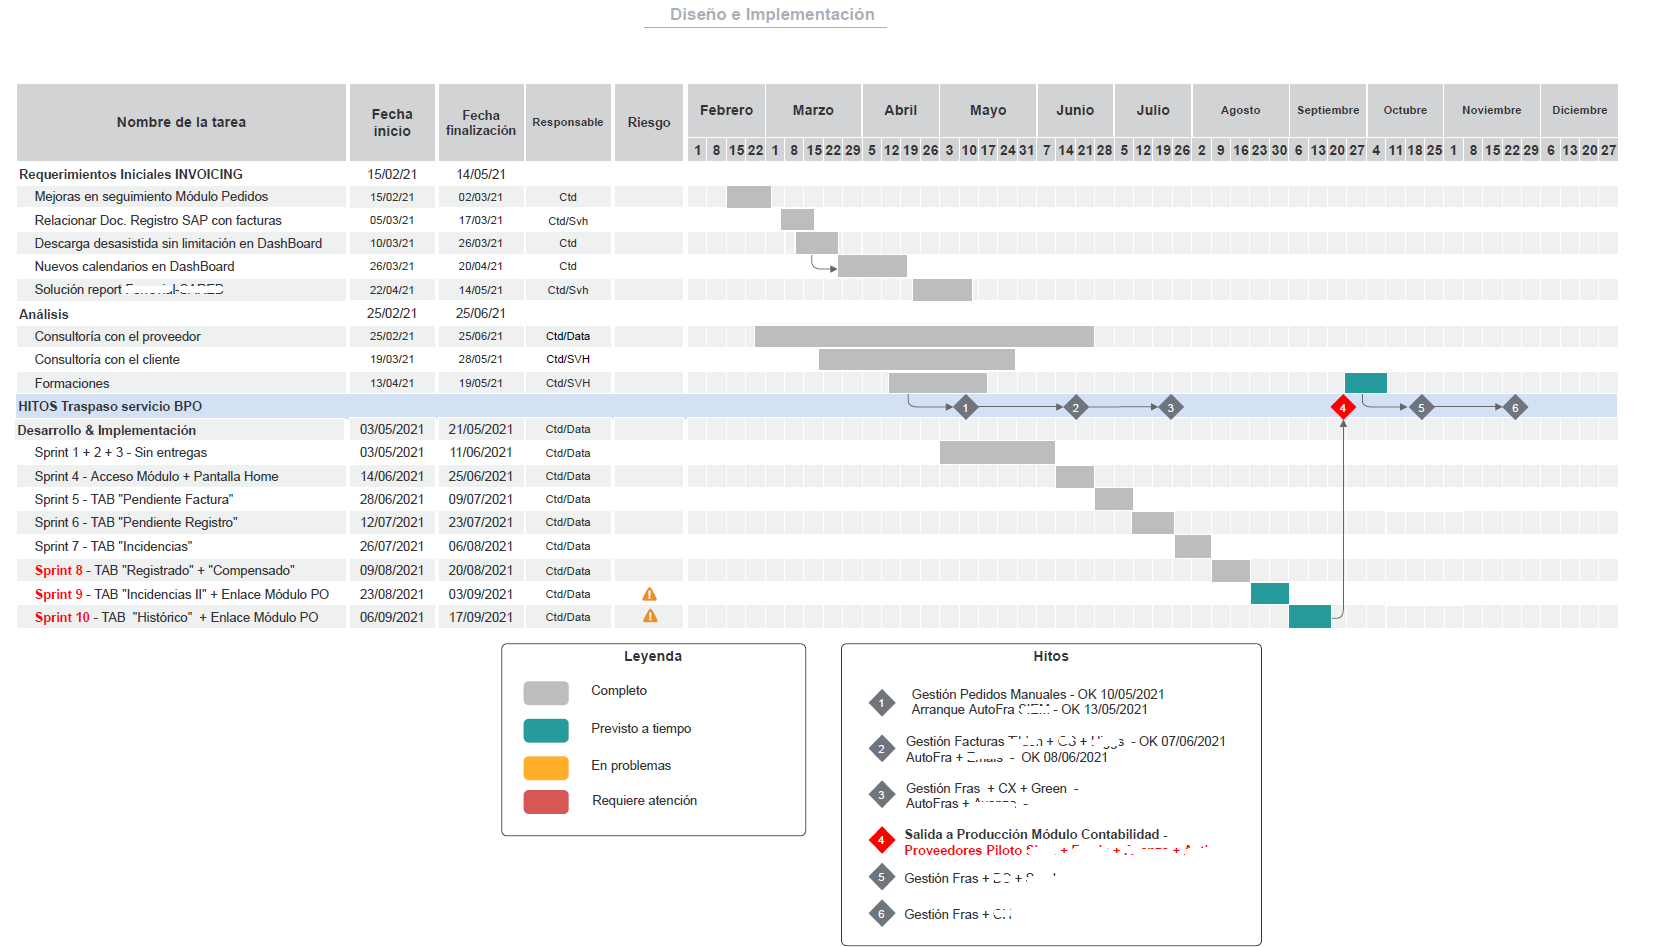Click the warning icon for Sprint 9
The width and height of the screenshot is (1654, 947).
(649, 594)
